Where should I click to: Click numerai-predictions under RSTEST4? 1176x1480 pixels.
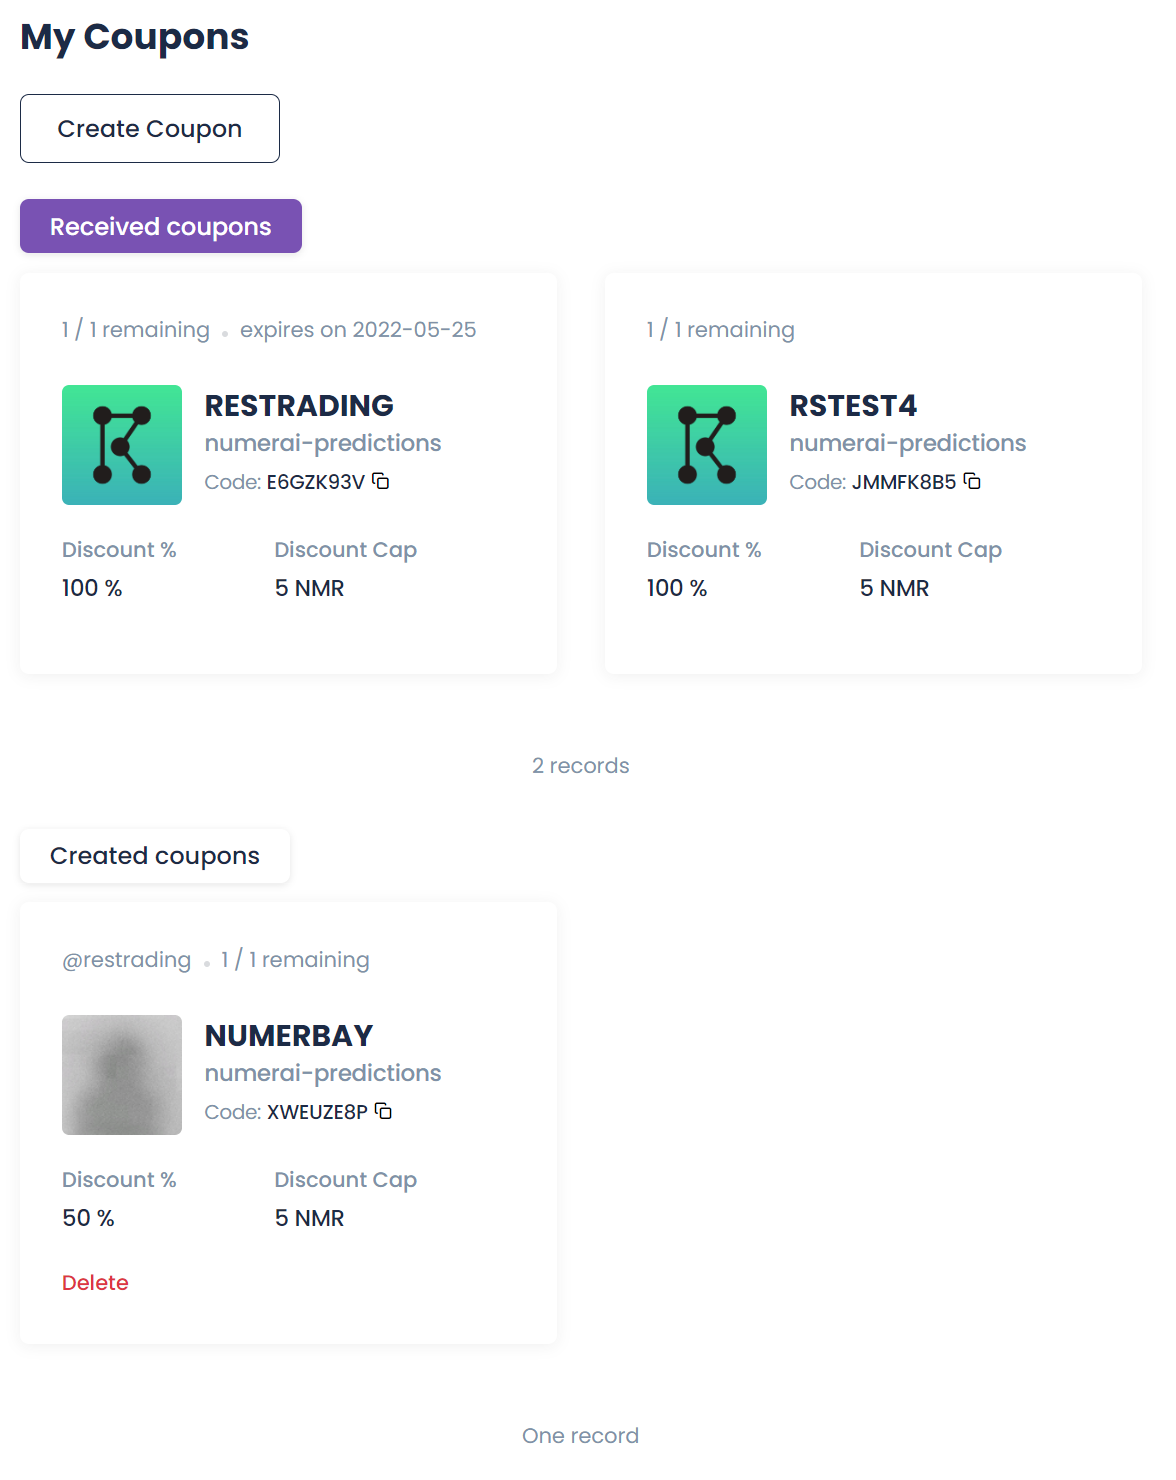point(908,443)
